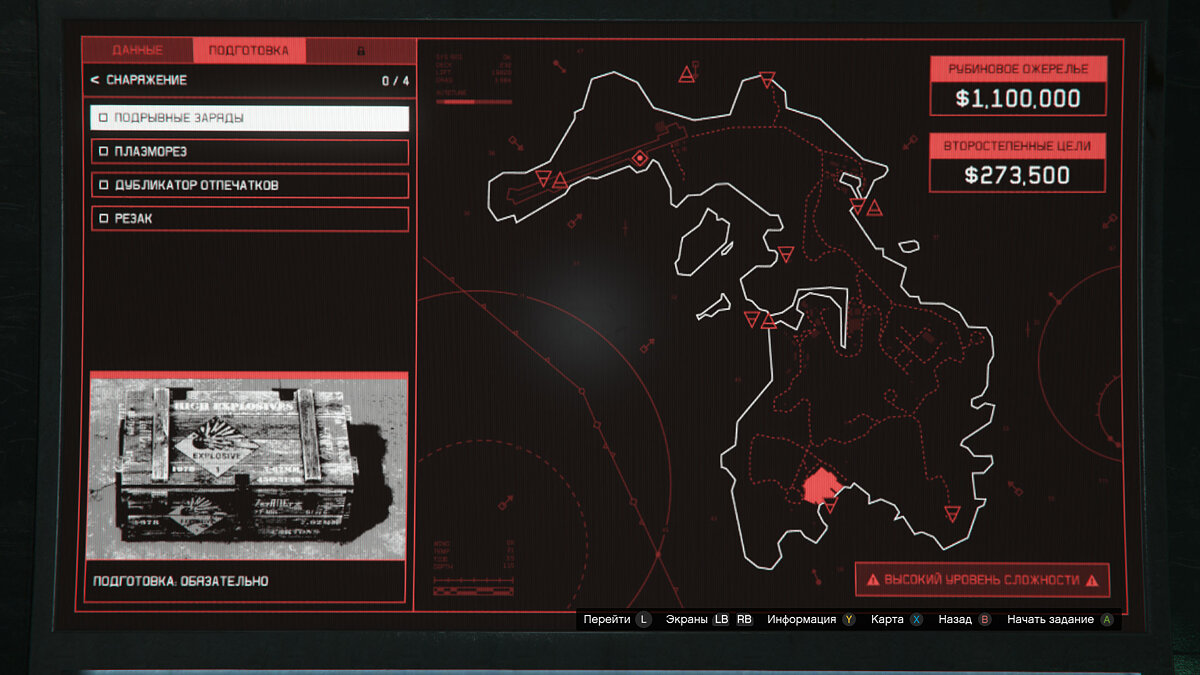Click the L stick icon next to Перейти
The height and width of the screenshot is (675, 1200).
click(x=643, y=620)
